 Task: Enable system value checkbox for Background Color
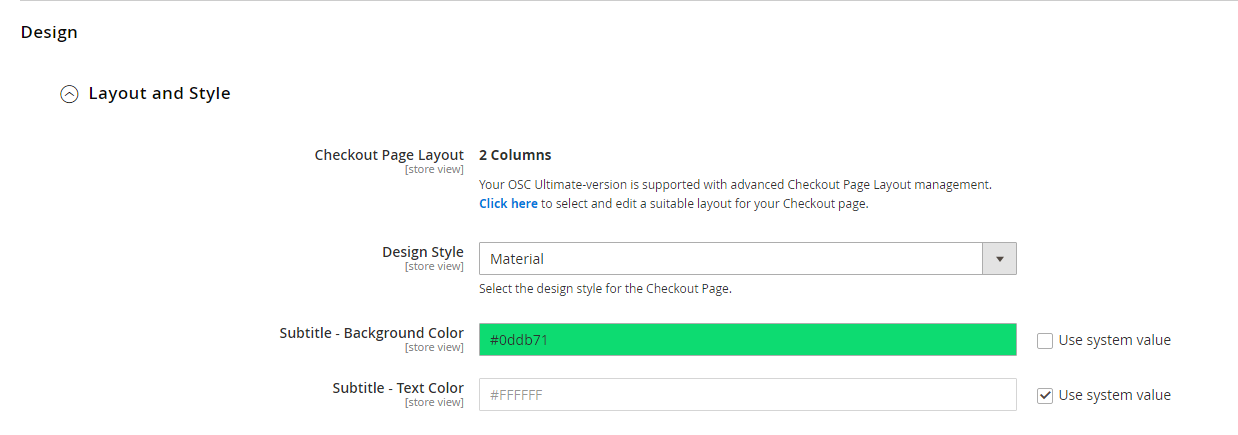point(1045,340)
